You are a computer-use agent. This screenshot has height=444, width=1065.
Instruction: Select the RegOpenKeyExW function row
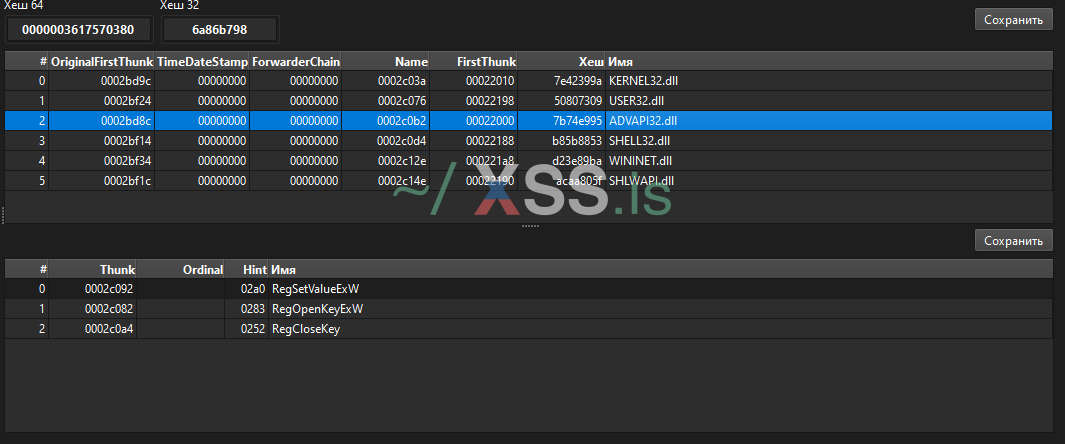528,309
